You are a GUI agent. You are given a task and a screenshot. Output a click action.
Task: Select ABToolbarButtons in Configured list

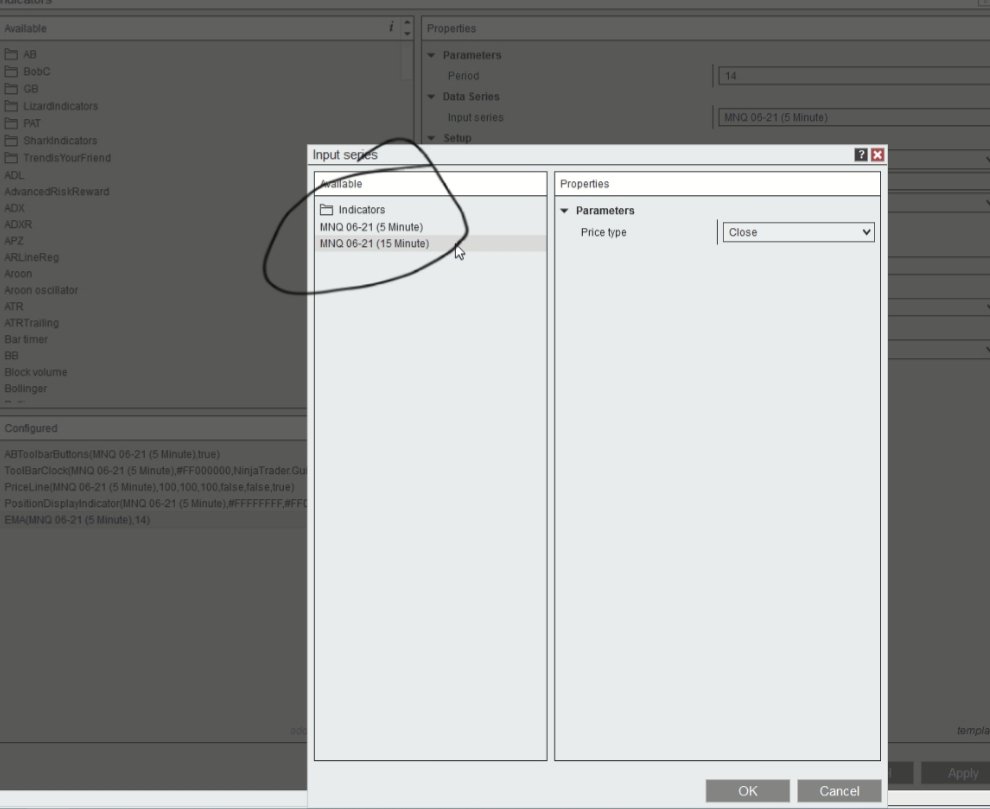click(x=112, y=454)
